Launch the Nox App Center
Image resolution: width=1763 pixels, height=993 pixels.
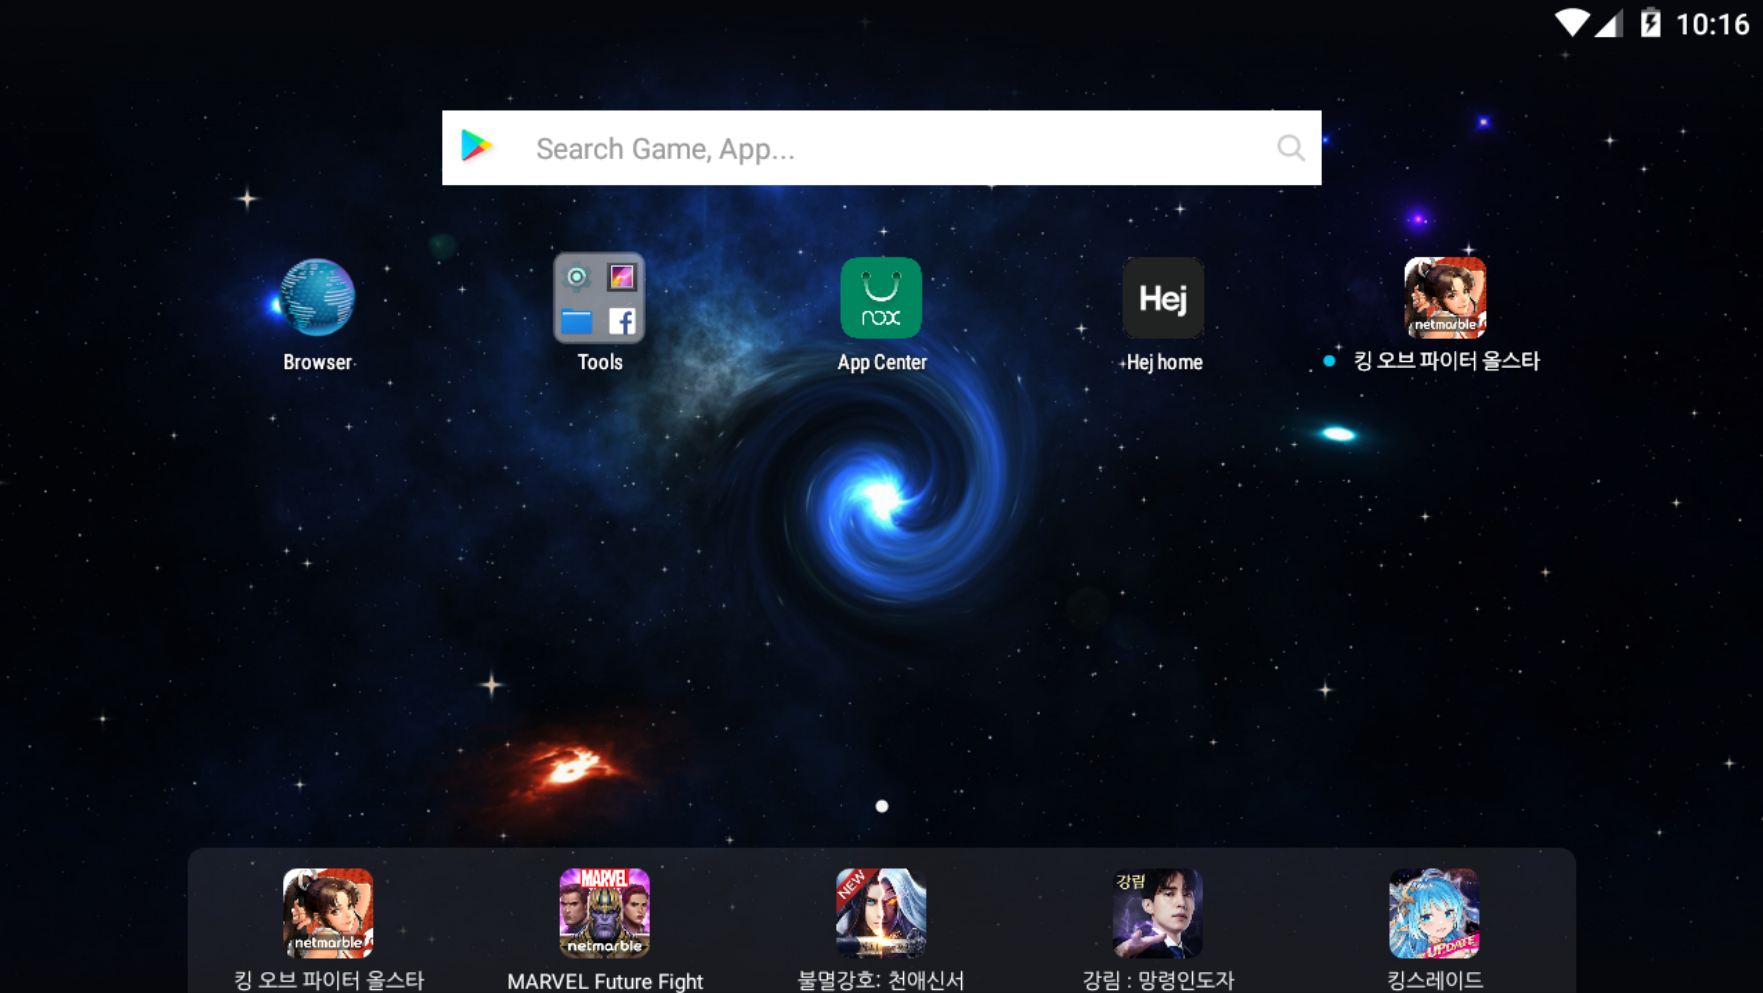[881, 298]
